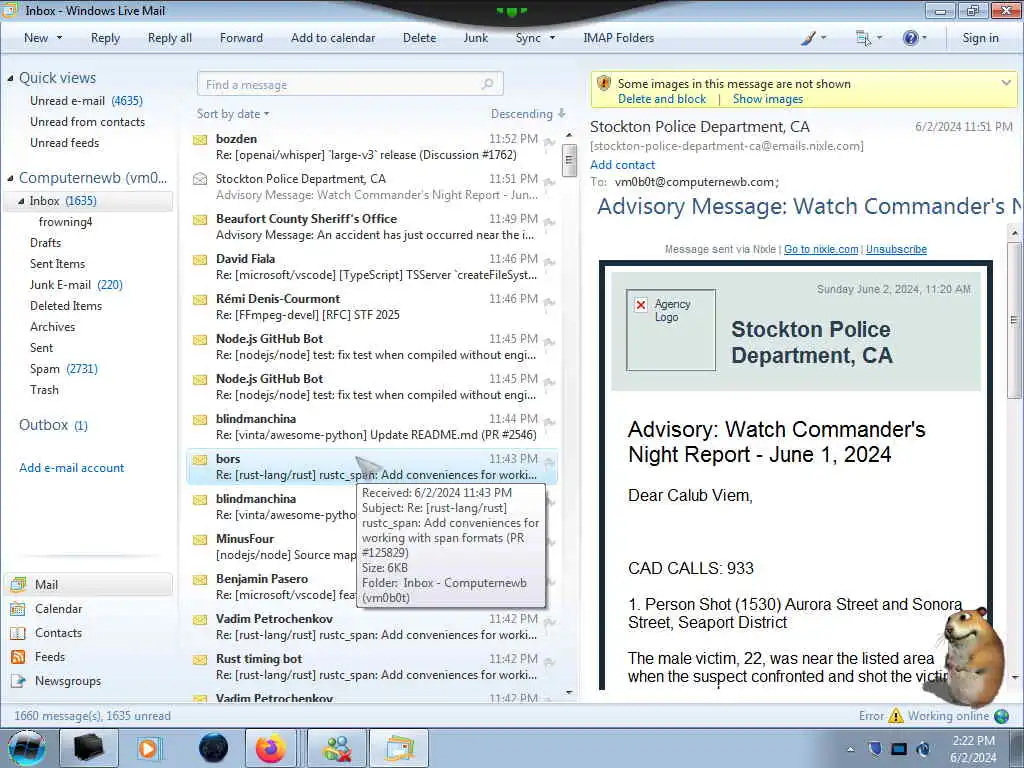The image size is (1024, 768).
Task: Open the New dropdown arrow
Action: point(59,38)
